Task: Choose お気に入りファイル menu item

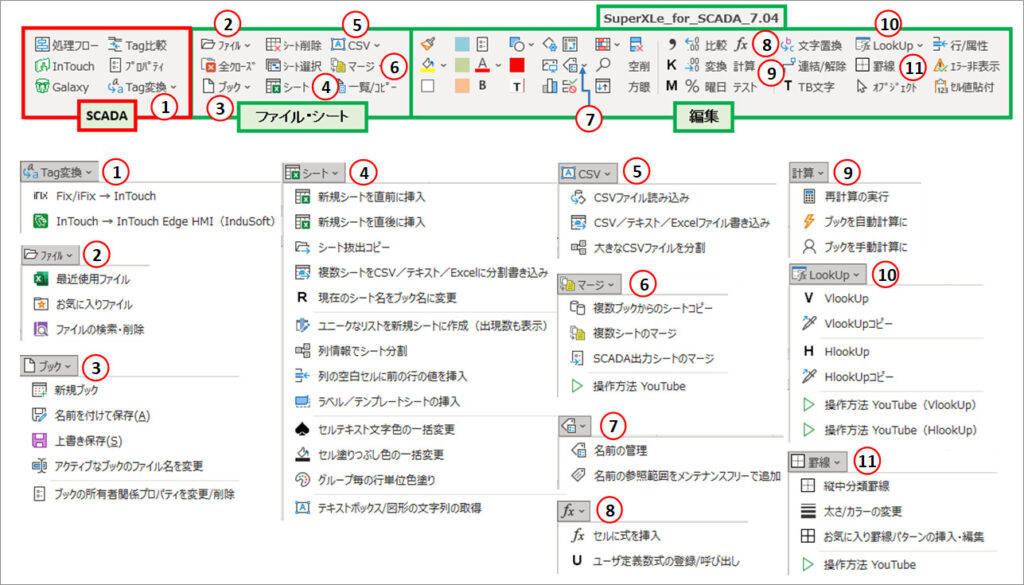Action: pos(82,304)
